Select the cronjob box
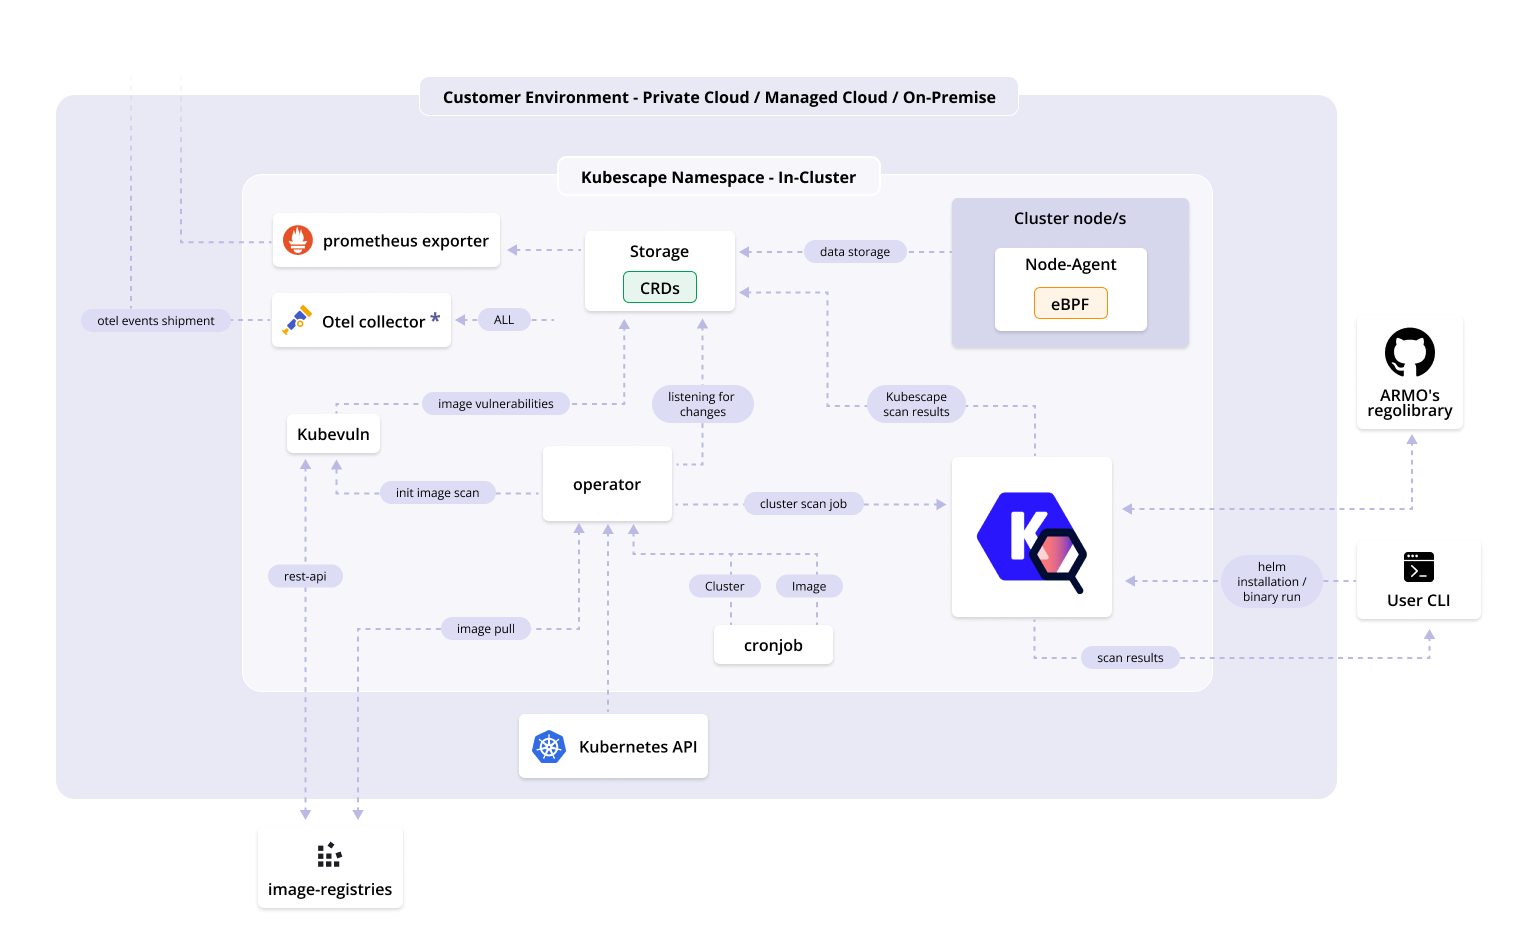 [773, 646]
